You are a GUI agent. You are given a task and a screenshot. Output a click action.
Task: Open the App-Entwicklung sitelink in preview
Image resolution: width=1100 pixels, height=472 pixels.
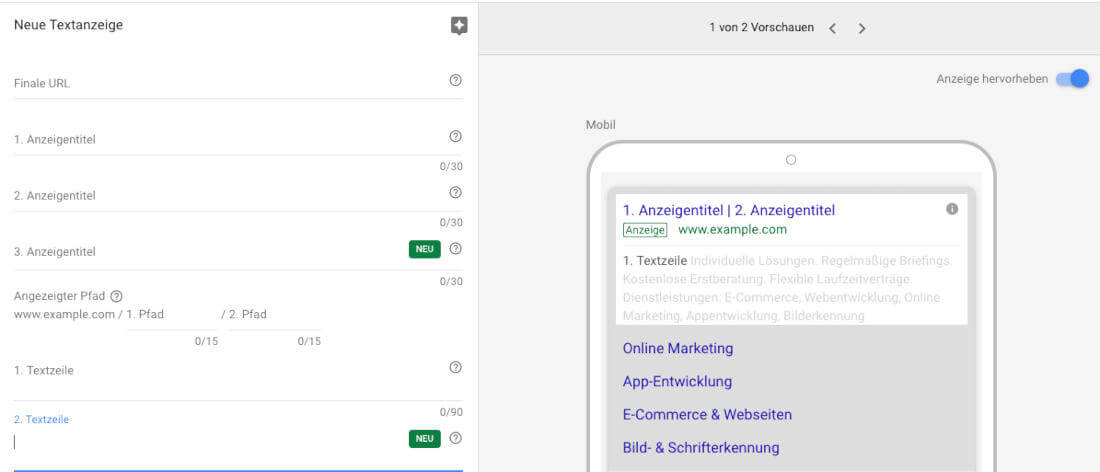[677, 382]
